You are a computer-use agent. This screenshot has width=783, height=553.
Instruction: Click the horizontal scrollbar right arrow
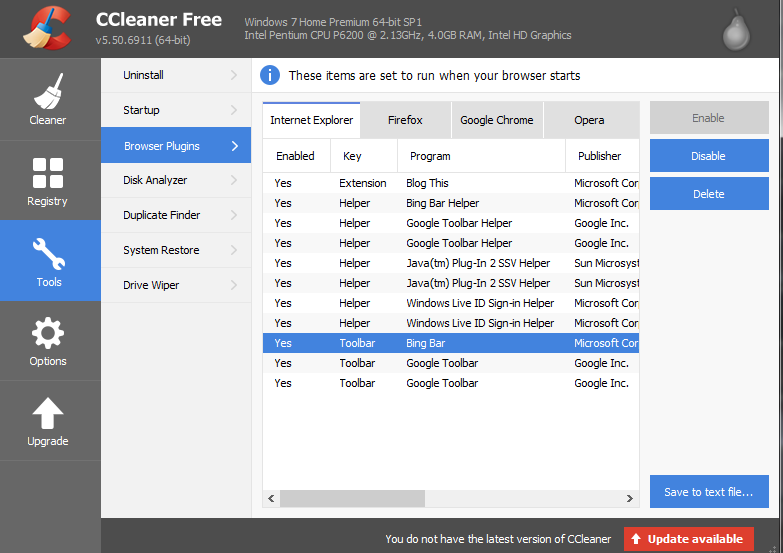click(x=630, y=498)
